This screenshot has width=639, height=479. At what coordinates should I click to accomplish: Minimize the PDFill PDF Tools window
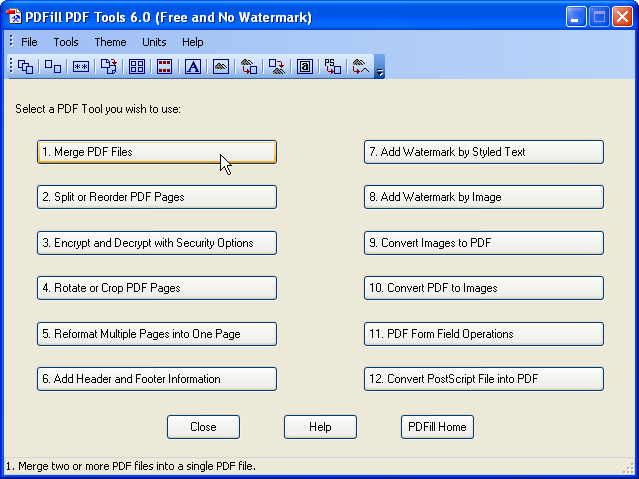tap(576, 17)
